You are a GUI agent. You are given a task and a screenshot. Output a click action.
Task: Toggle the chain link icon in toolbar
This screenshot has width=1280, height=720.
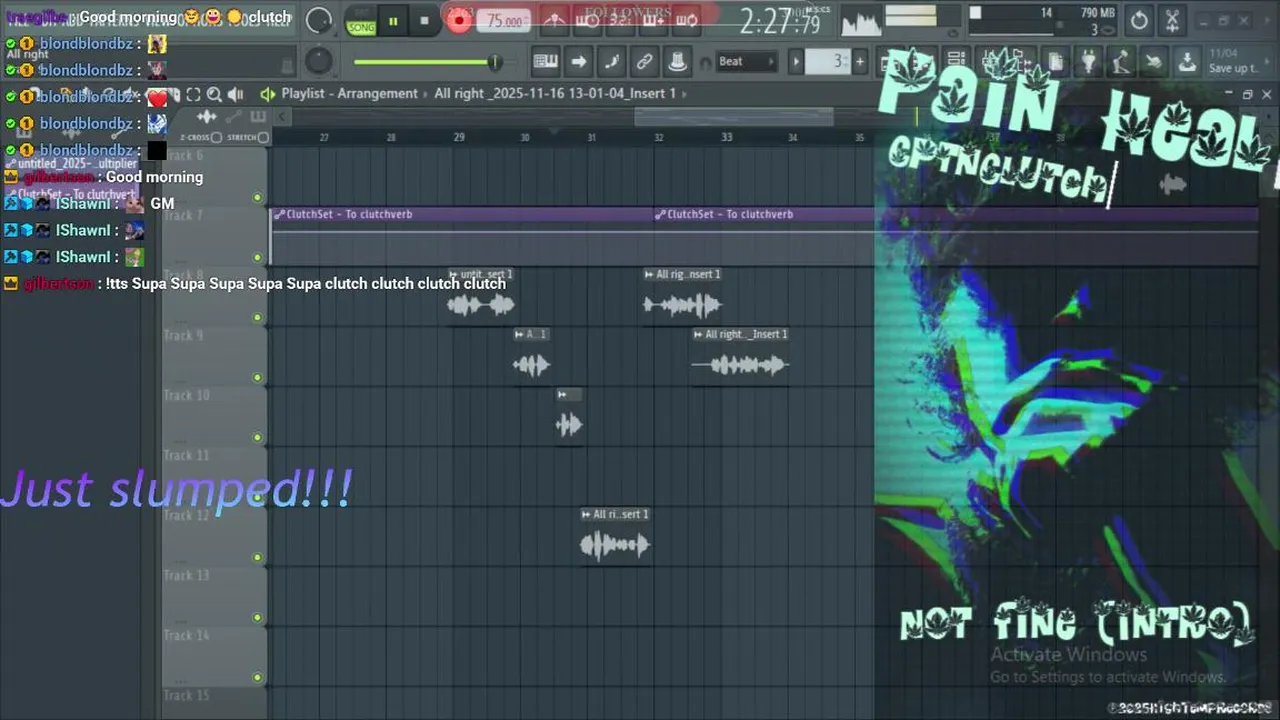tap(644, 62)
